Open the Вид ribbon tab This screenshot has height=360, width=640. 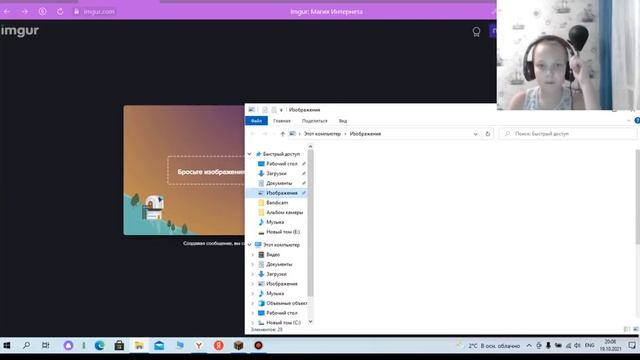click(x=343, y=121)
